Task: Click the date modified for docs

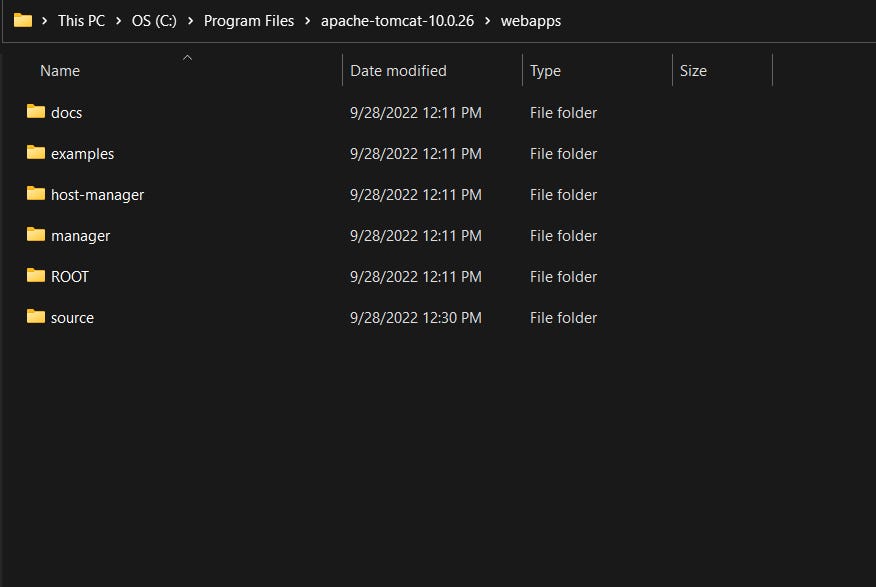Action: (416, 113)
